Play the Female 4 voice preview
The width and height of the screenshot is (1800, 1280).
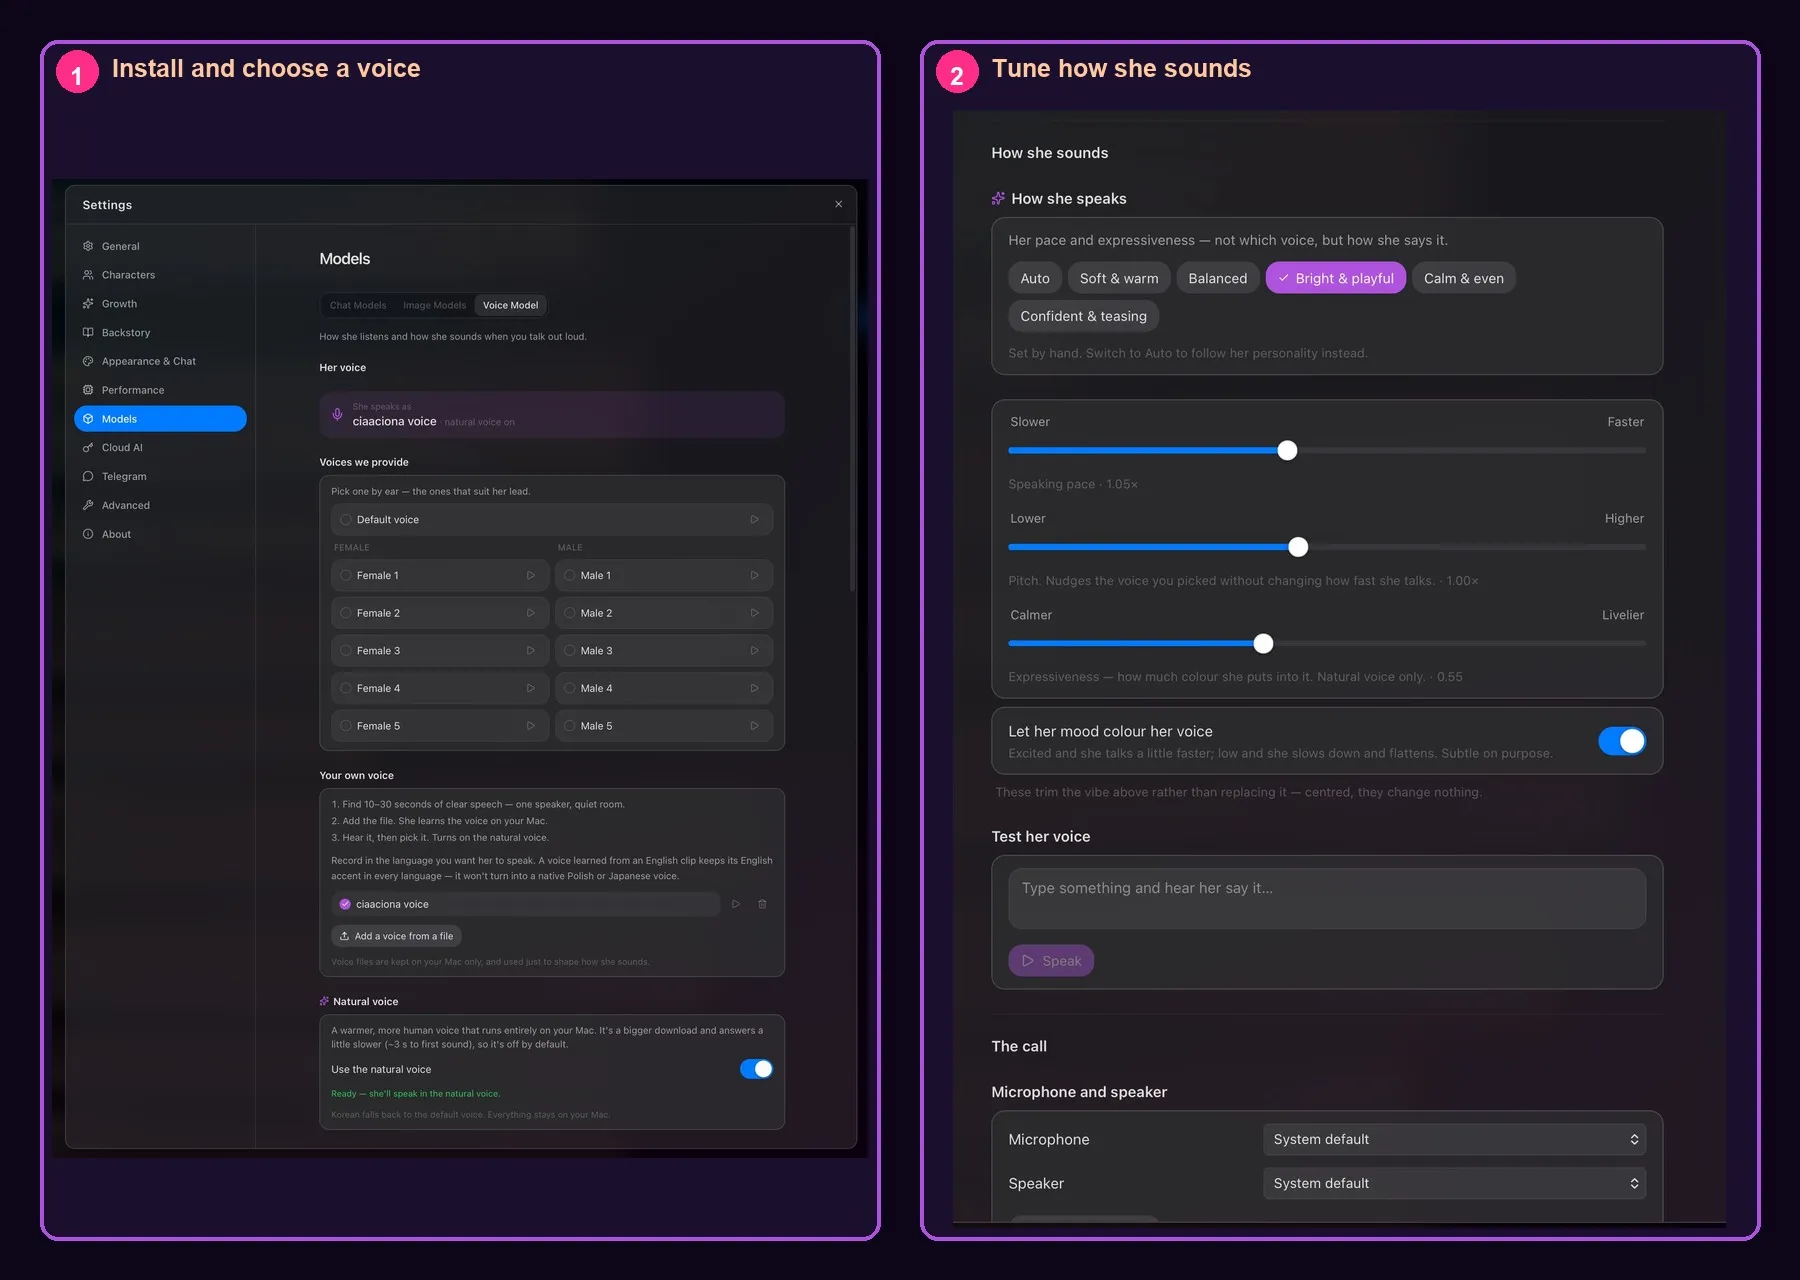tap(531, 689)
